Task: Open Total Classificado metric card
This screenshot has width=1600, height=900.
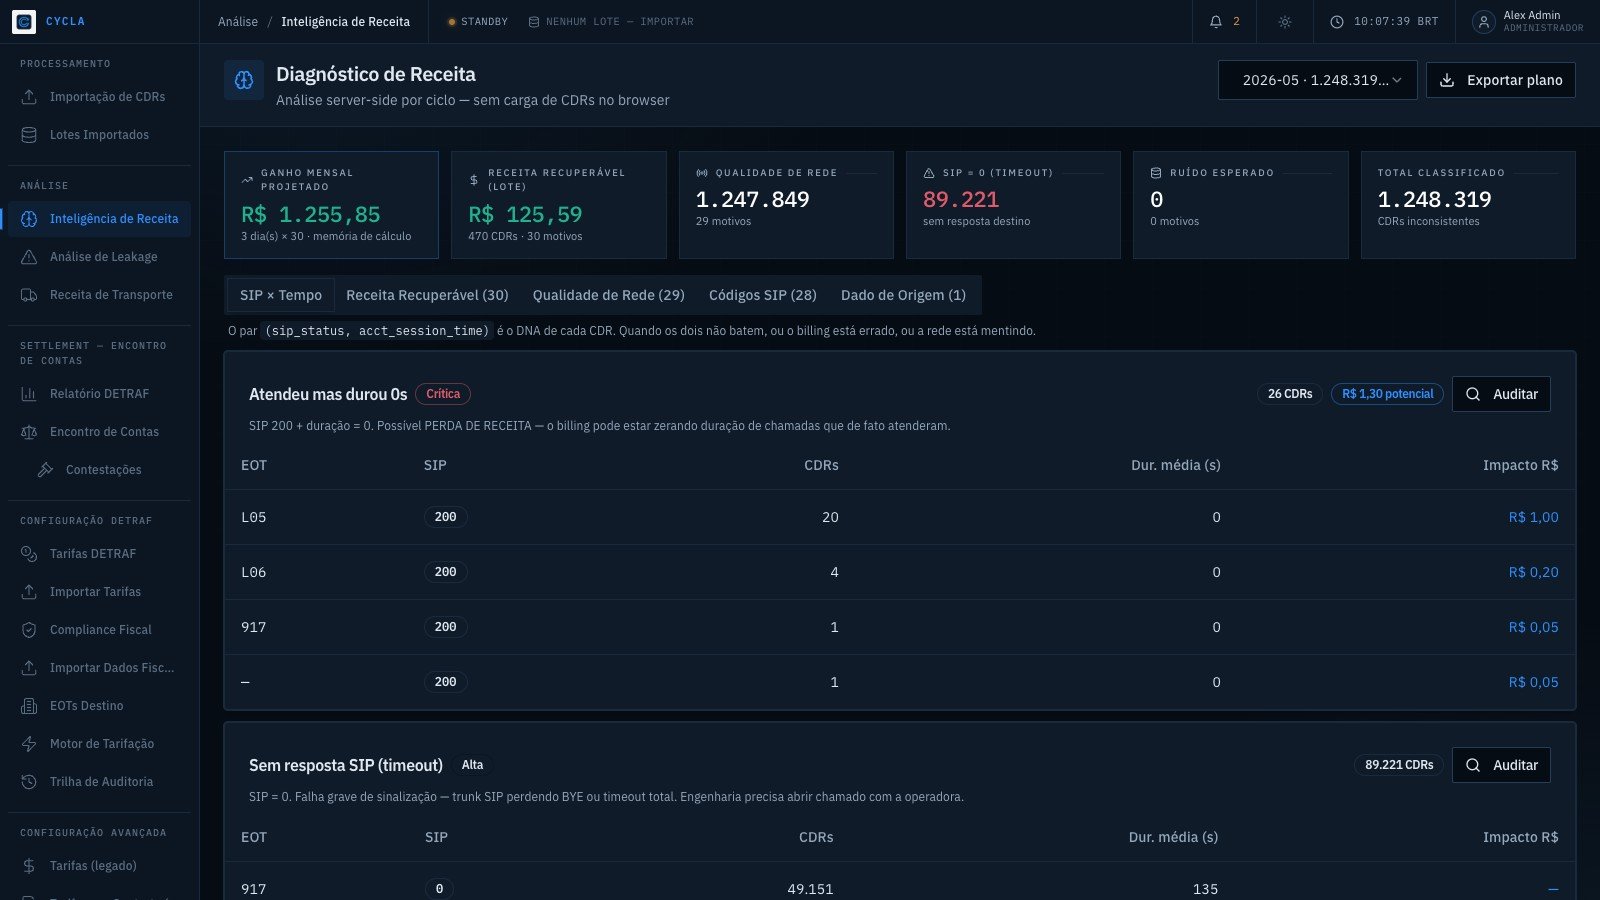Action: click(1468, 205)
